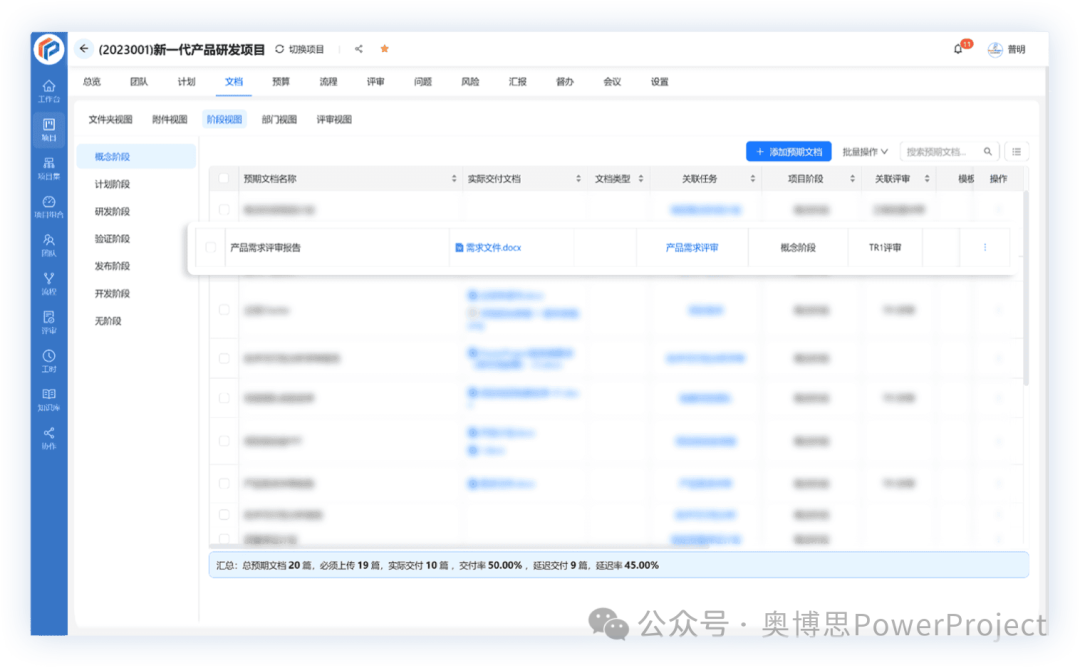Click the 团队 icon in the left sidebar

tap(47, 243)
